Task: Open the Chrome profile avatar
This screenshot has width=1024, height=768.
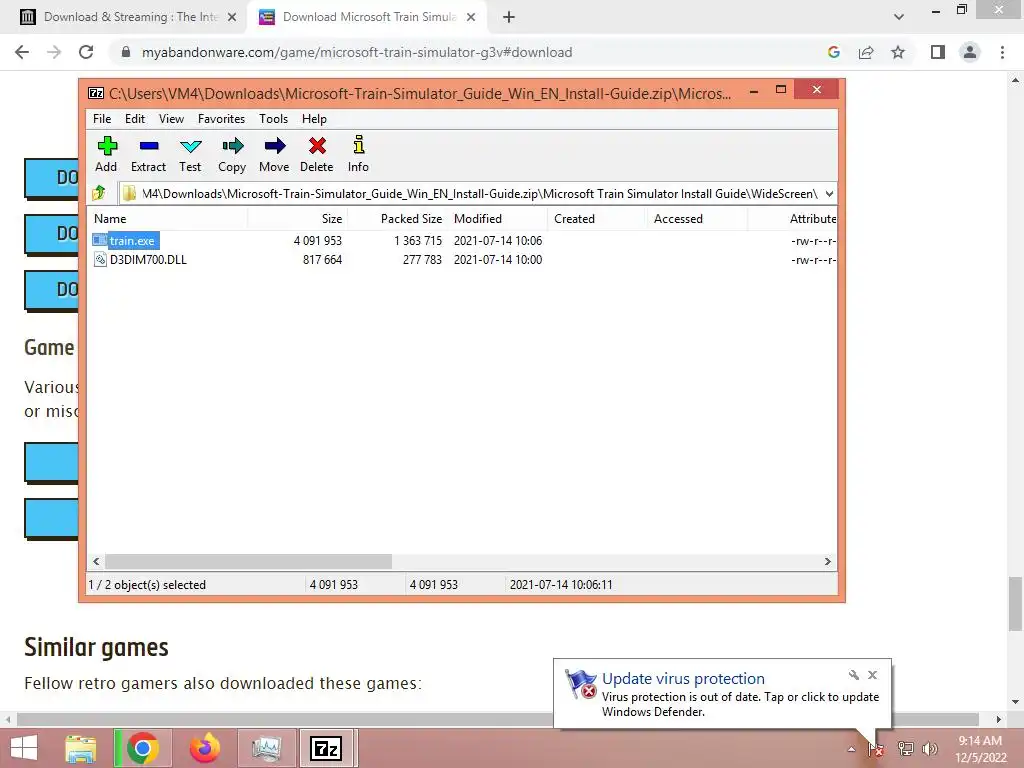Action: click(970, 52)
